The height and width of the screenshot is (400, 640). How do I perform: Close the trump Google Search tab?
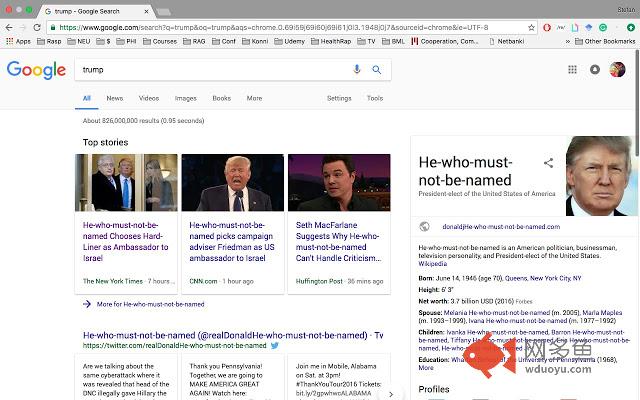tap(146, 11)
